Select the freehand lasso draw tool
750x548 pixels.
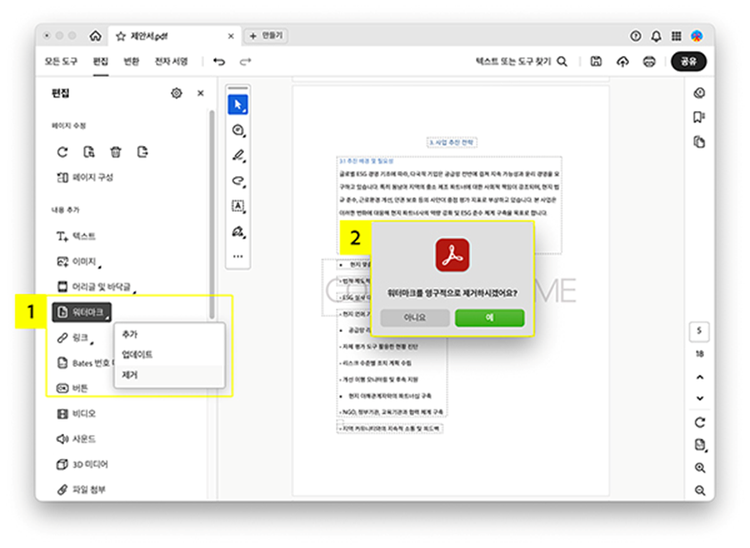point(238,181)
